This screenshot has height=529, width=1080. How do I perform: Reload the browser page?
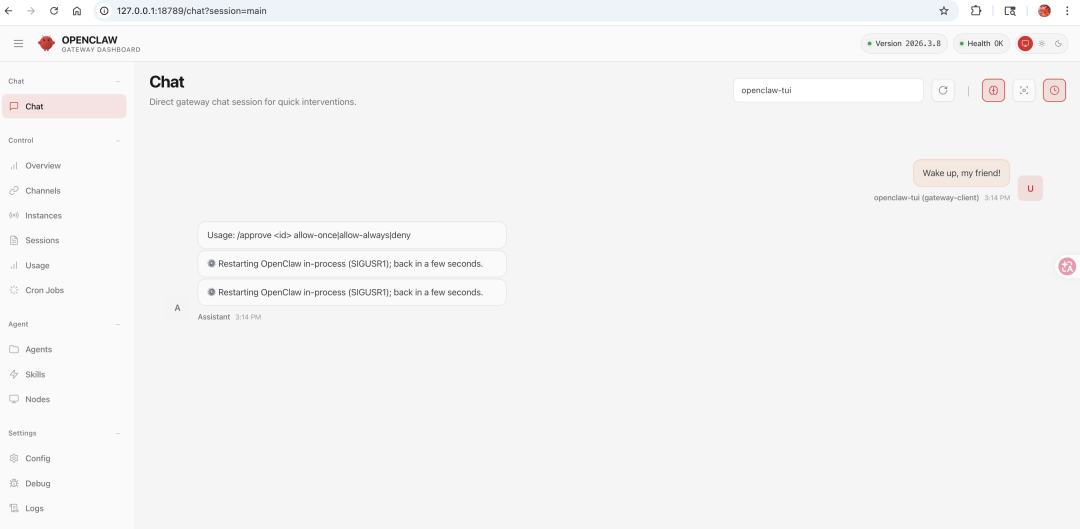point(54,11)
